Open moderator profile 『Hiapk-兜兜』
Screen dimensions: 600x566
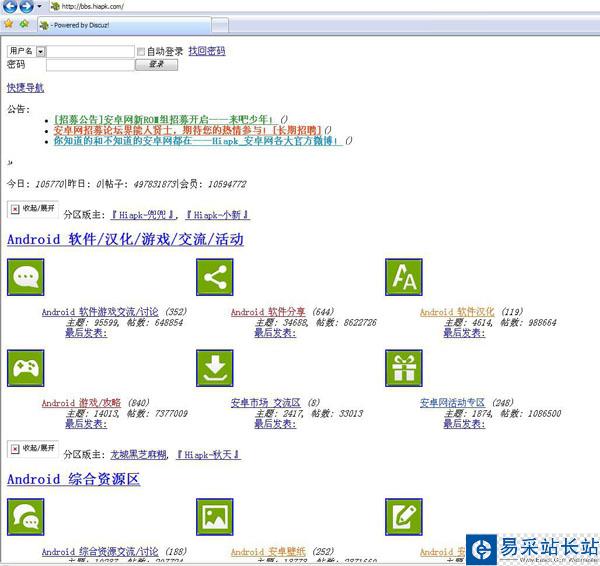143,215
